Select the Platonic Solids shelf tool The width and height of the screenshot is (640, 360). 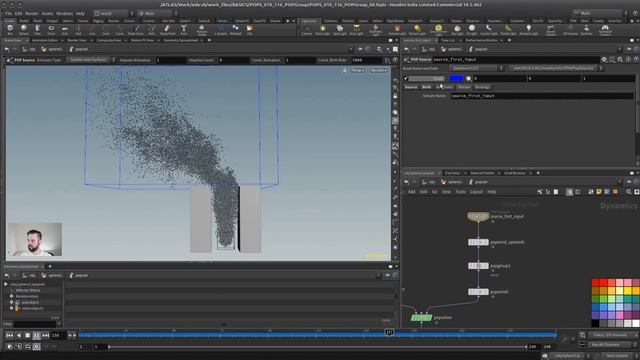coord(202,29)
